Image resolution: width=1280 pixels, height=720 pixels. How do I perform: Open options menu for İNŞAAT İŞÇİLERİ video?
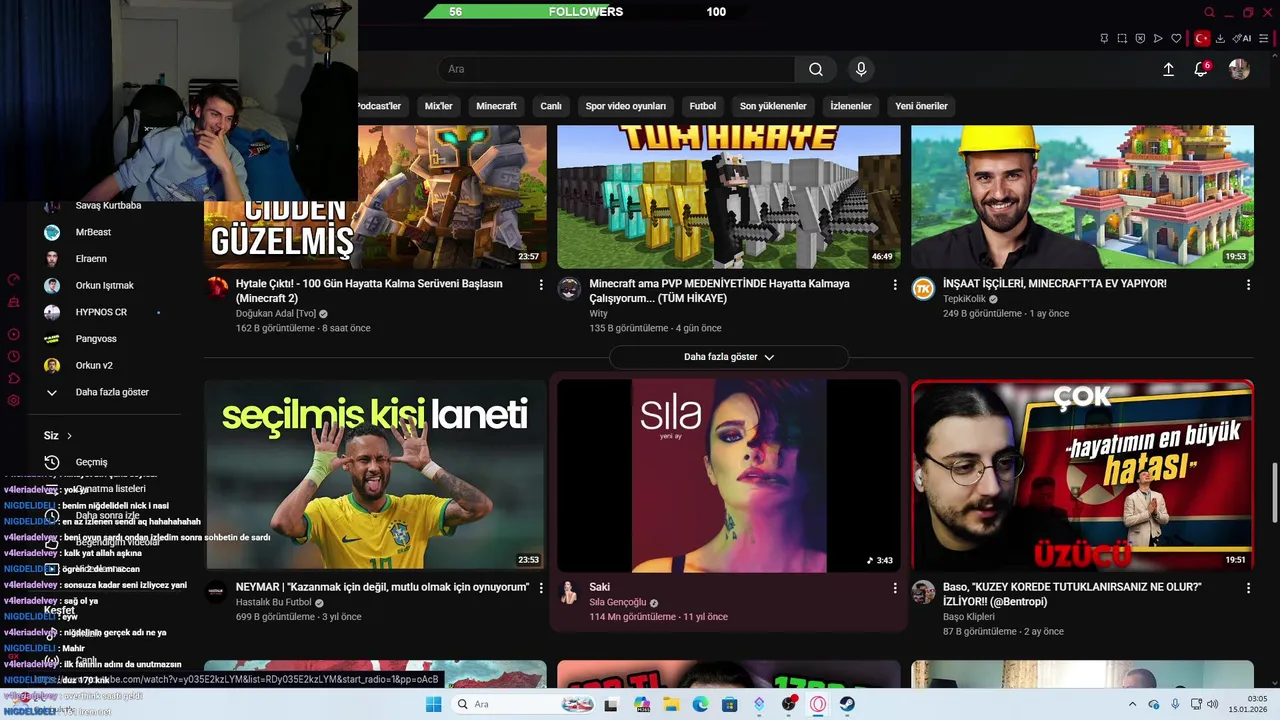point(1248,285)
